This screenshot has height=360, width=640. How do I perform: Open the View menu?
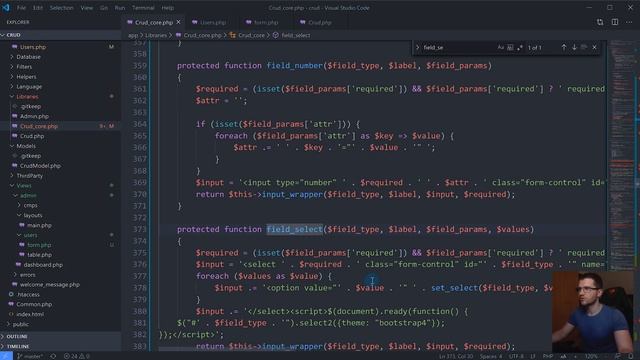[87, 8]
